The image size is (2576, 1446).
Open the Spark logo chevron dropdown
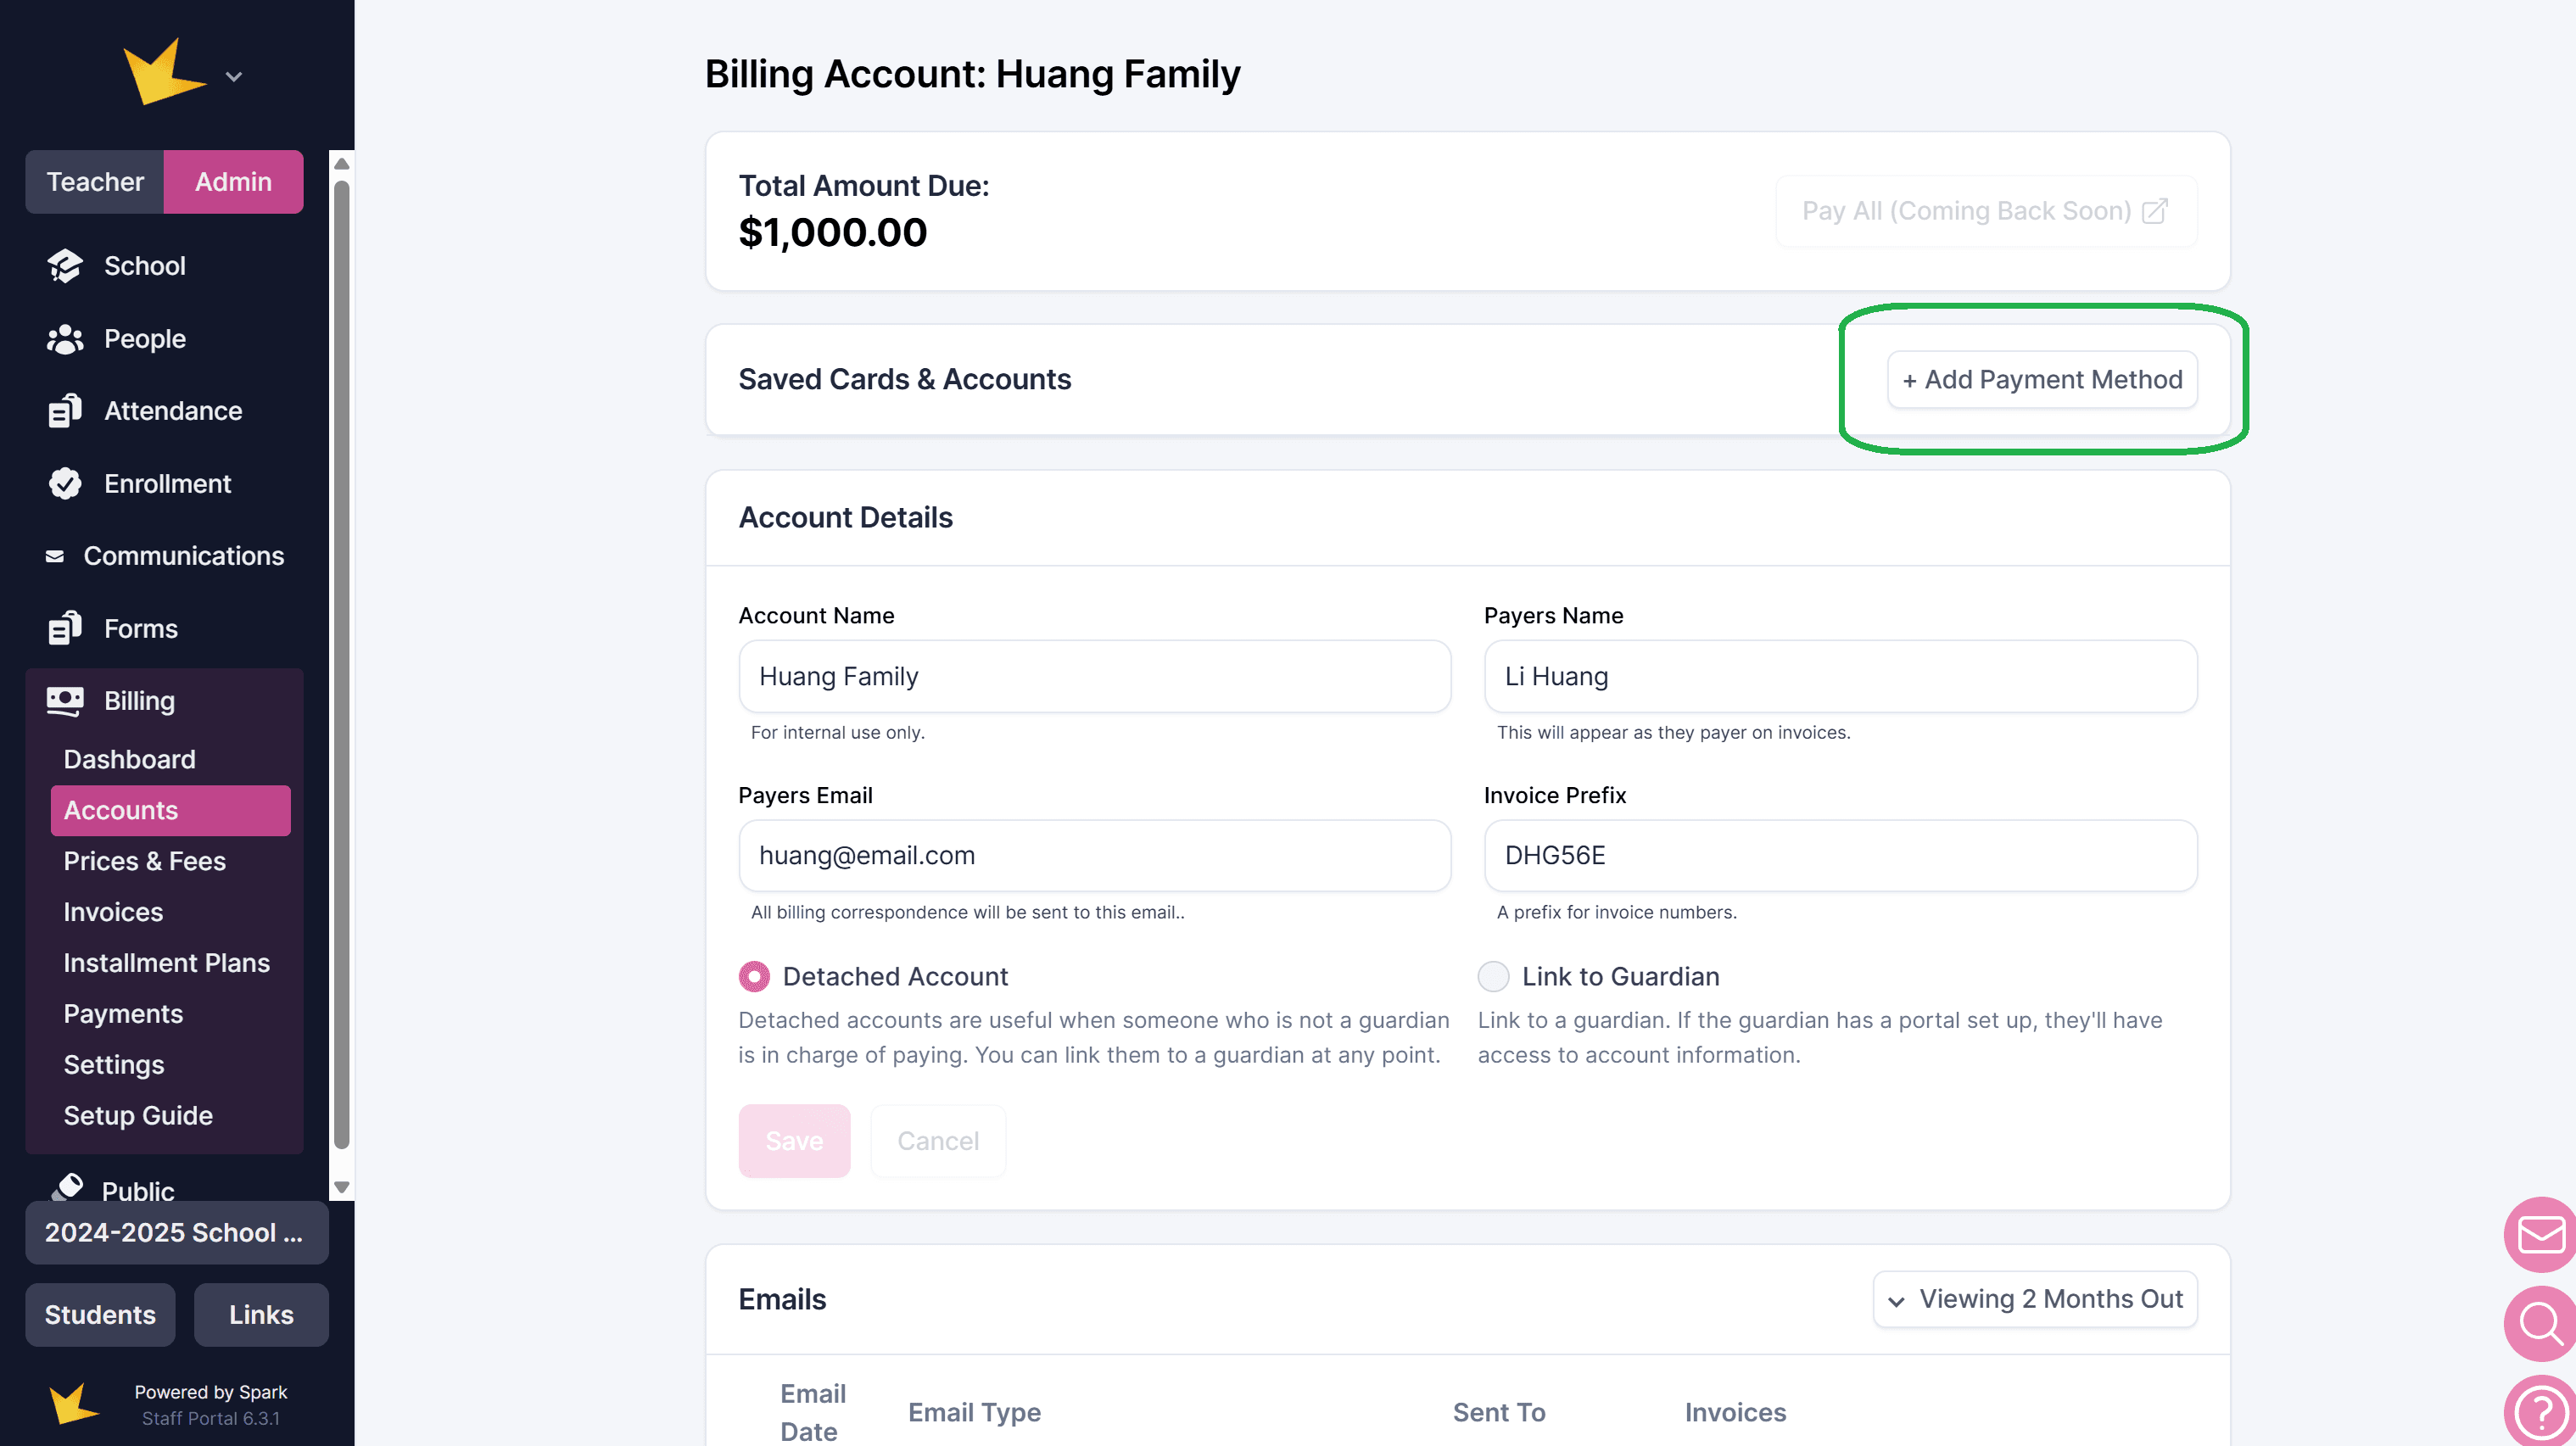tap(234, 77)
